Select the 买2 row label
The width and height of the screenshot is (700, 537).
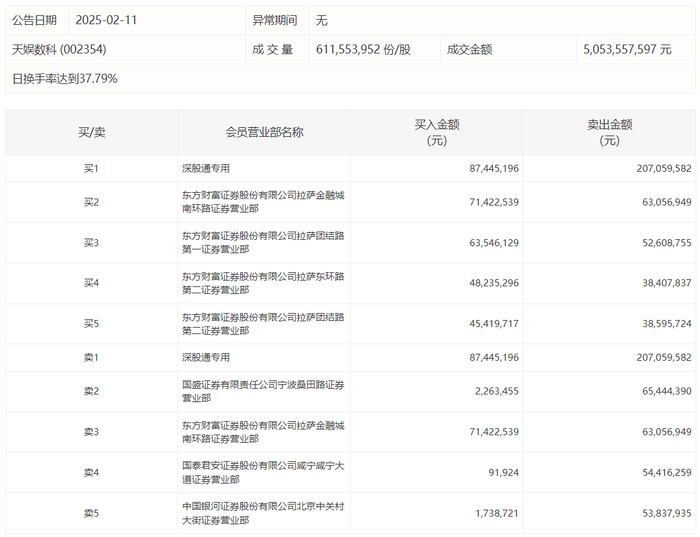[x=92, y=202]
